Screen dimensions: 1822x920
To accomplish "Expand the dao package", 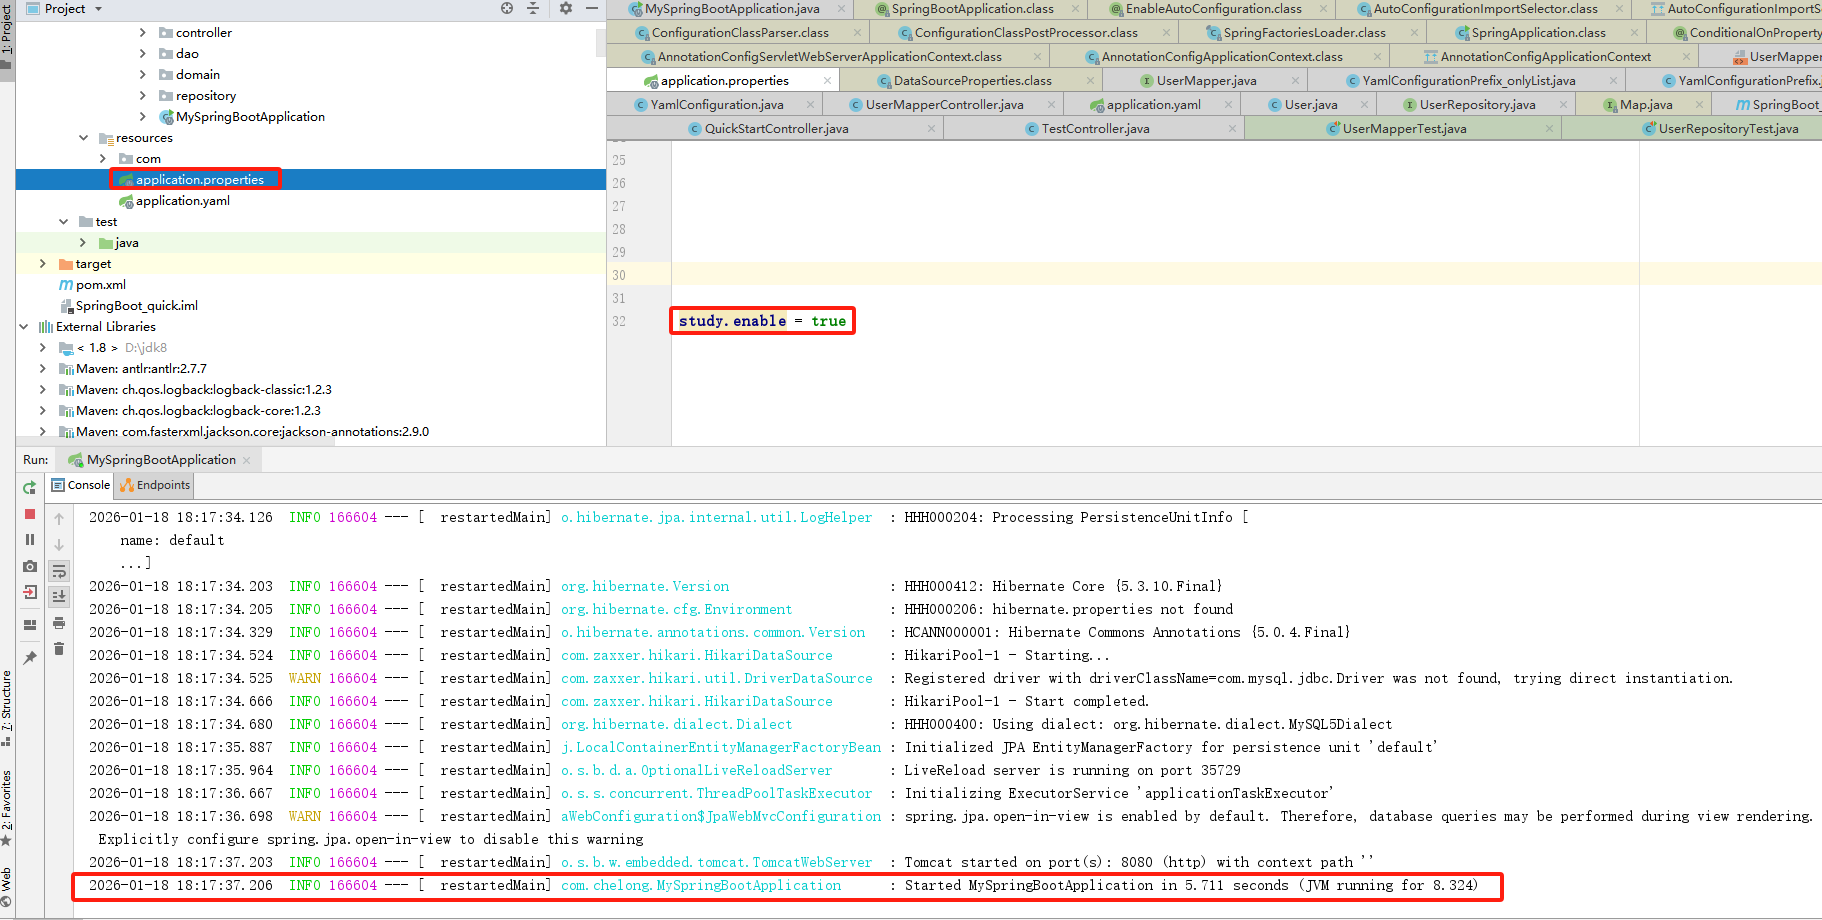I will [143, 54].
